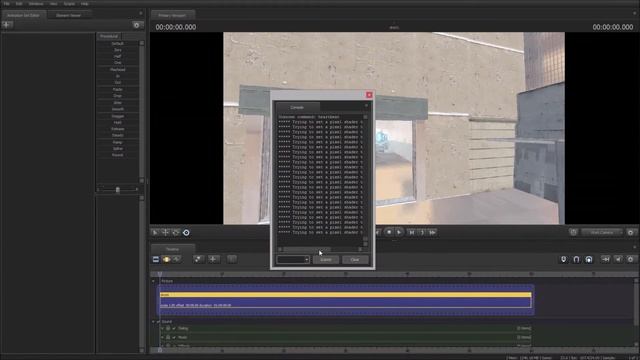Switch to the Clip Editor mode icon

click(x=156, y=259)
